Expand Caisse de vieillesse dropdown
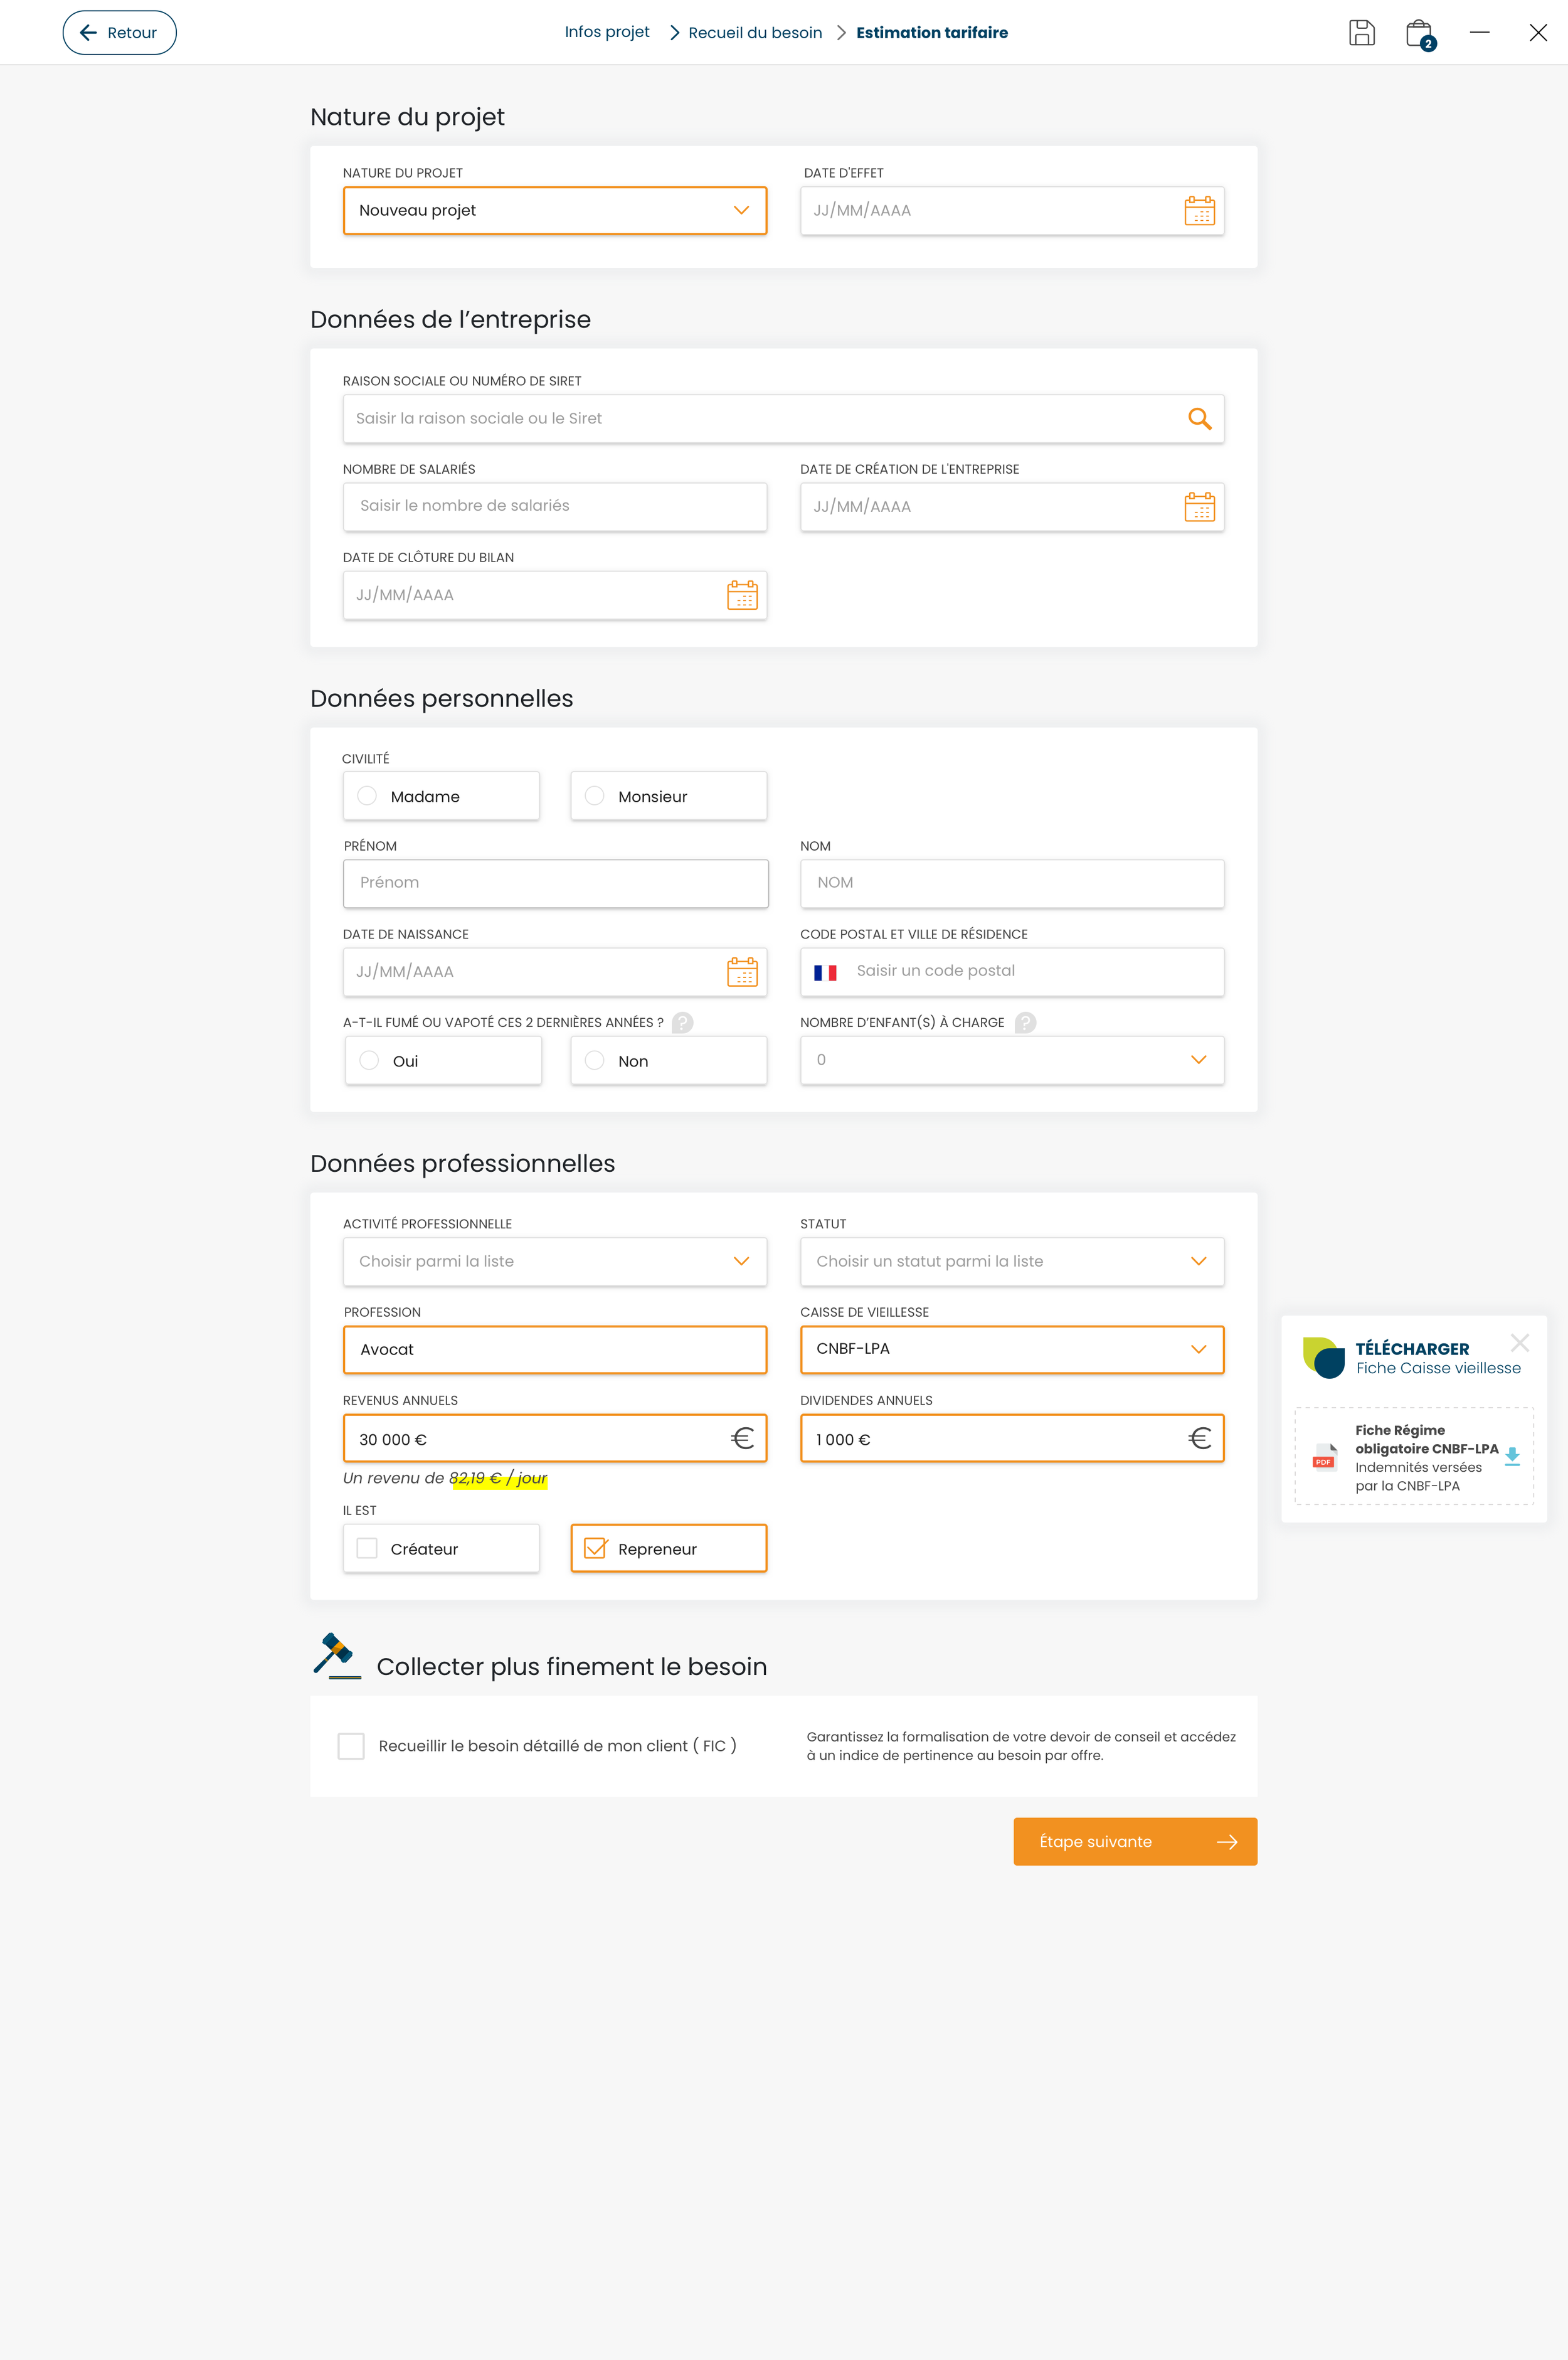This screenshot has height=2360, width=1568. click(1198, 1350)
